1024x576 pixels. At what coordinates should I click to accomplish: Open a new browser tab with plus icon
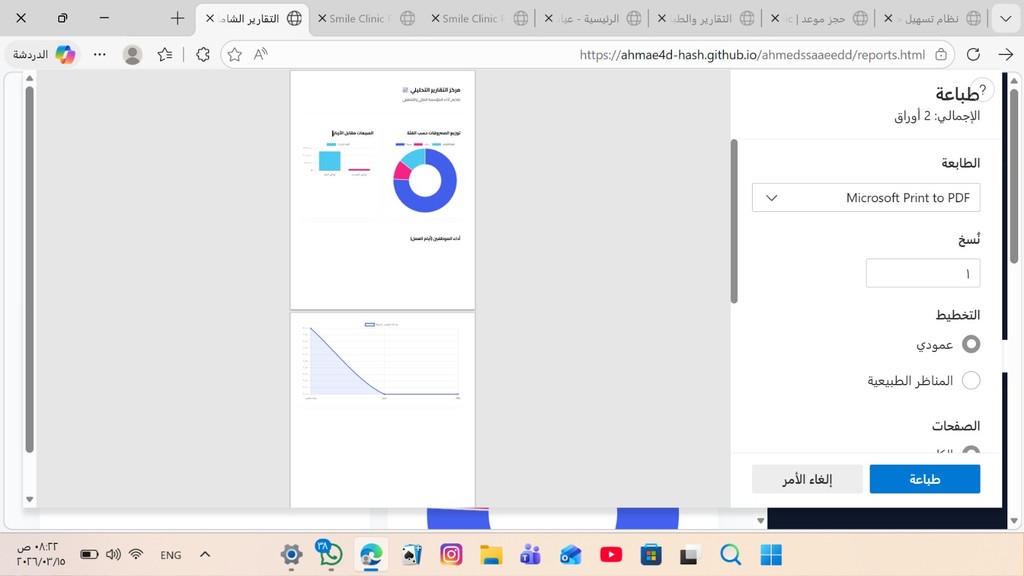point(177,18)
